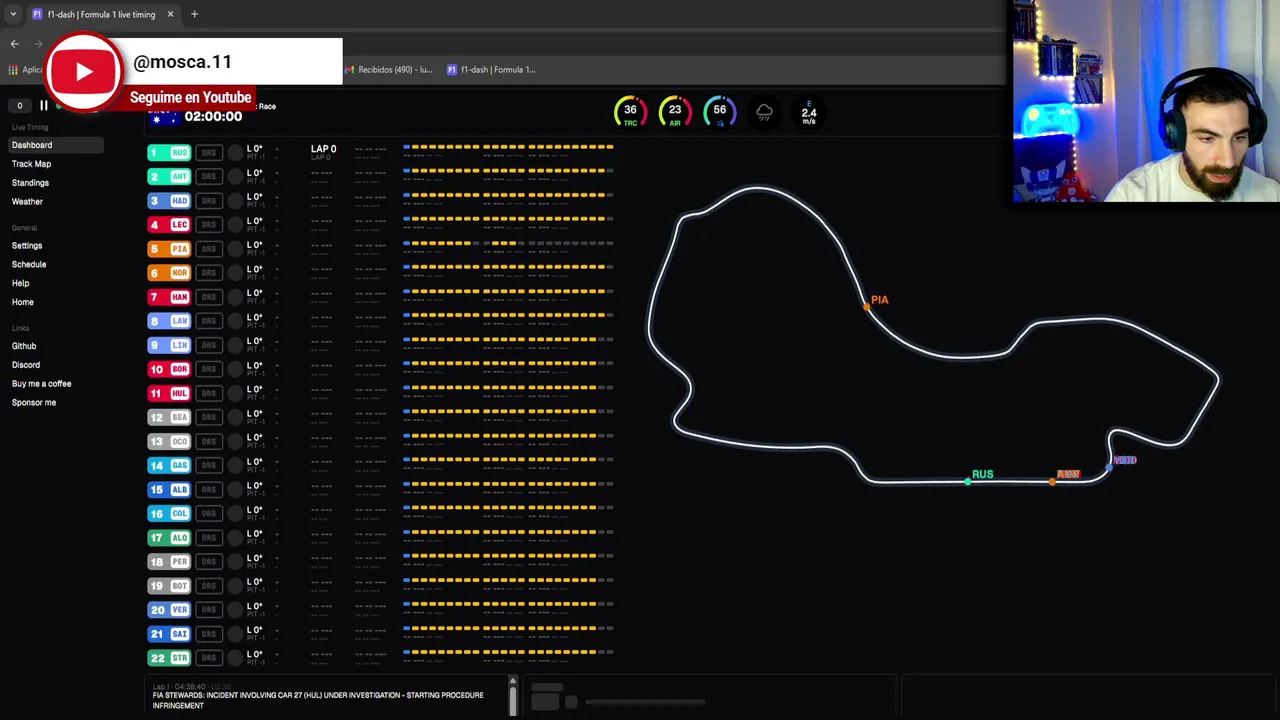Screen dimensions: 1280x720
Task: Open the Help page
Action: (20, 284)
